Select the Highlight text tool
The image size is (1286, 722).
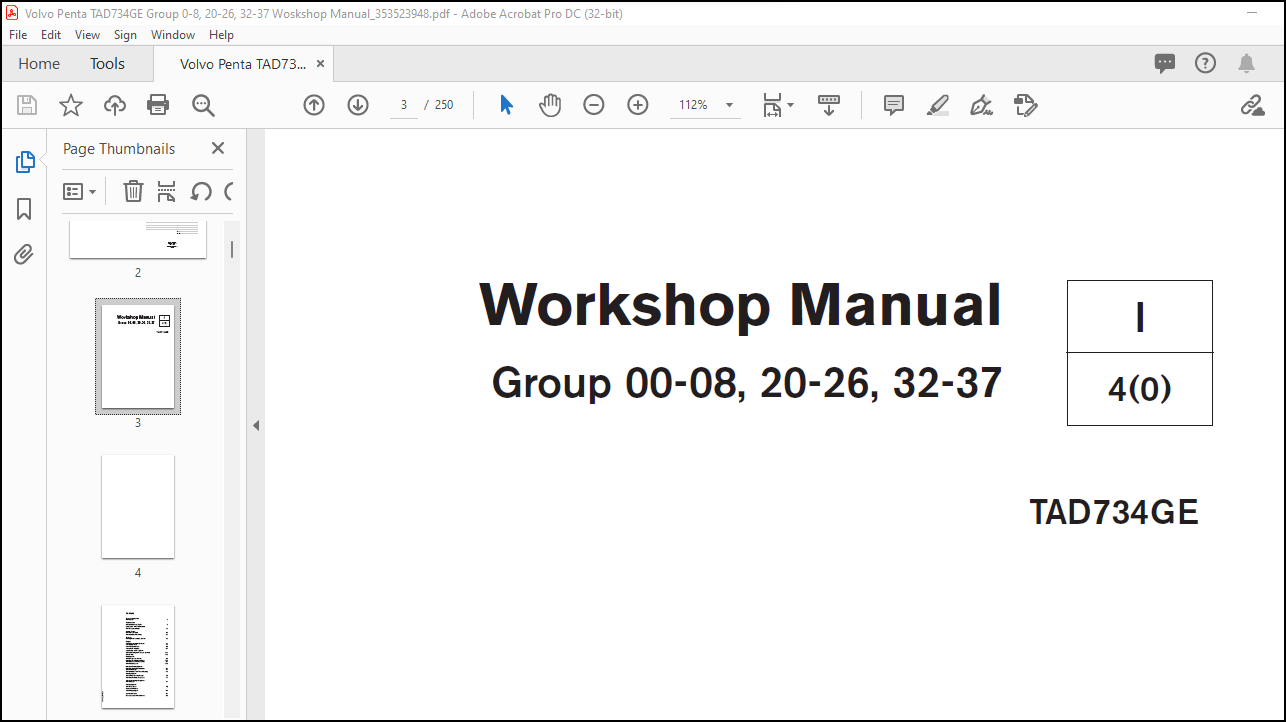[938, 105]
